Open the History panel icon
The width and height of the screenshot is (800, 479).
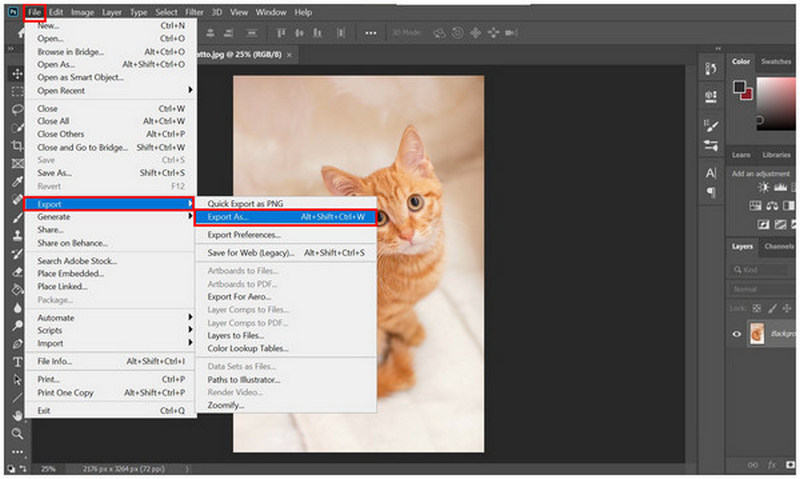[711, 68]
